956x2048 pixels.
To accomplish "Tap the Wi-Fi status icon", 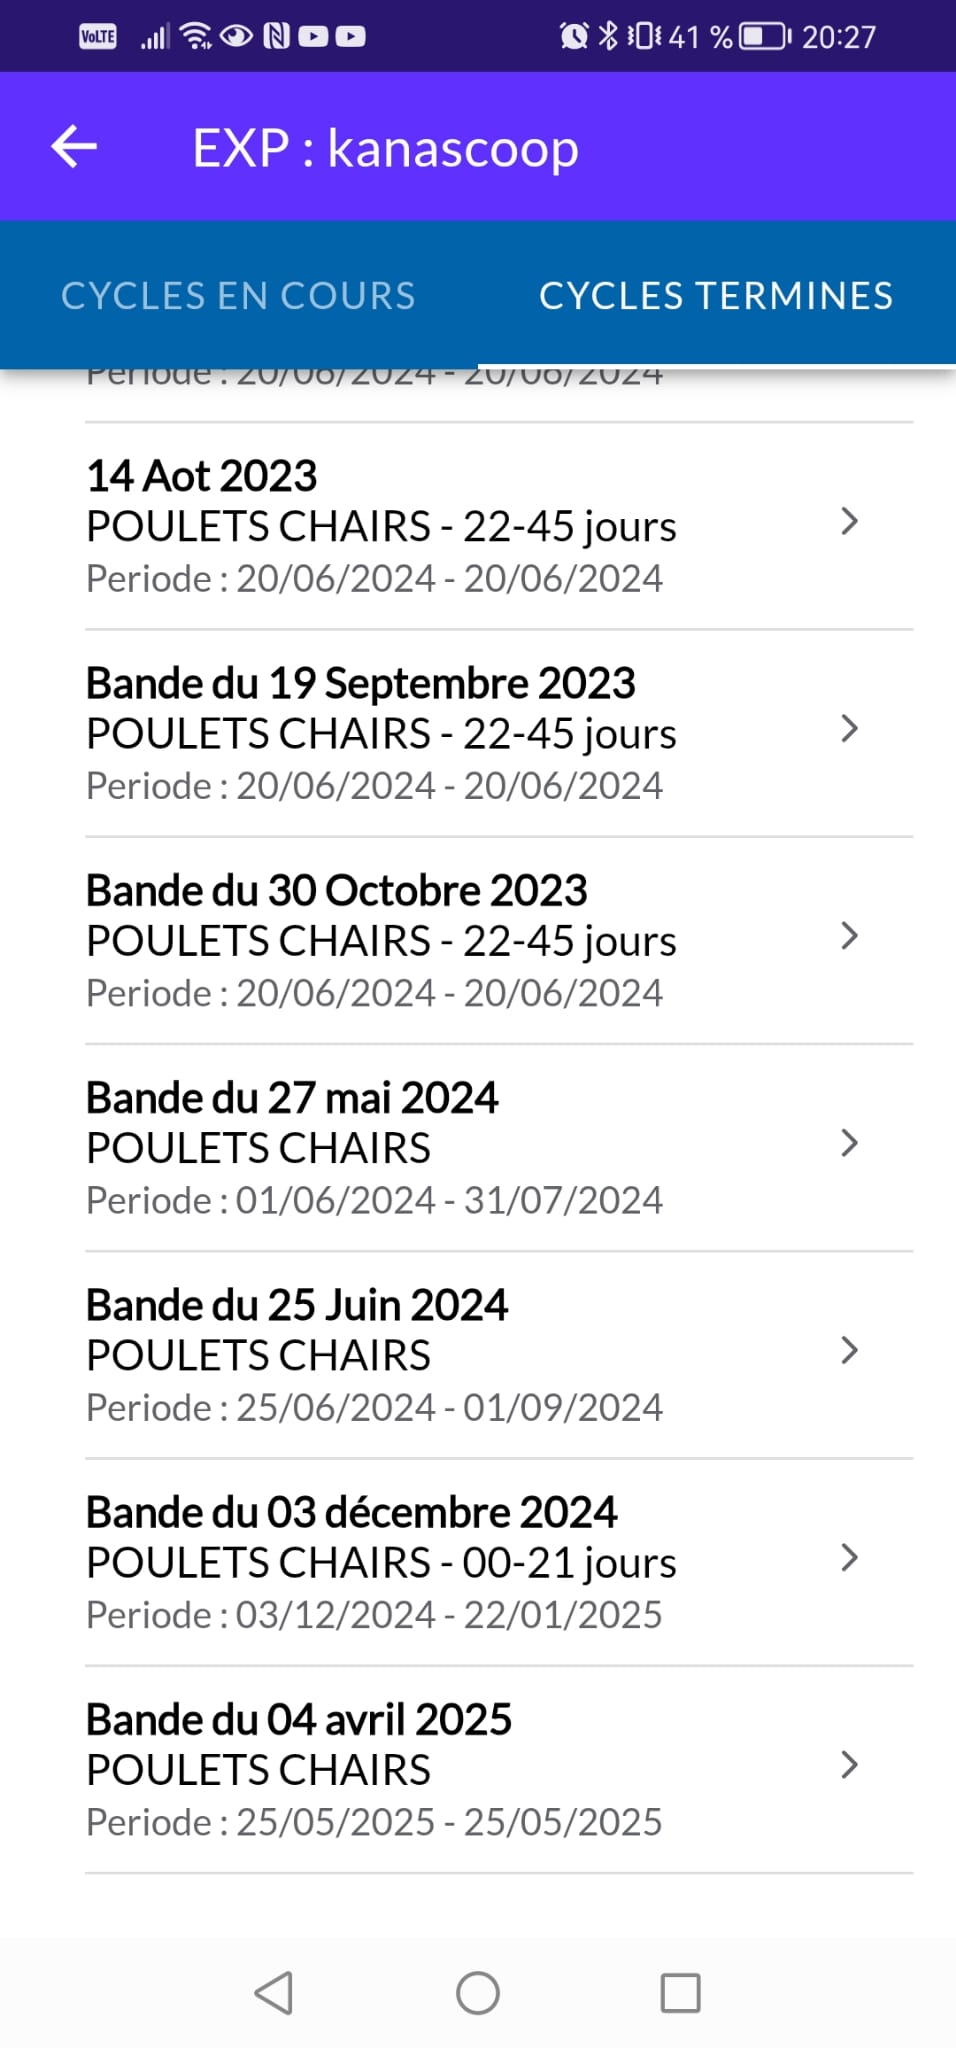I will 196,37.
